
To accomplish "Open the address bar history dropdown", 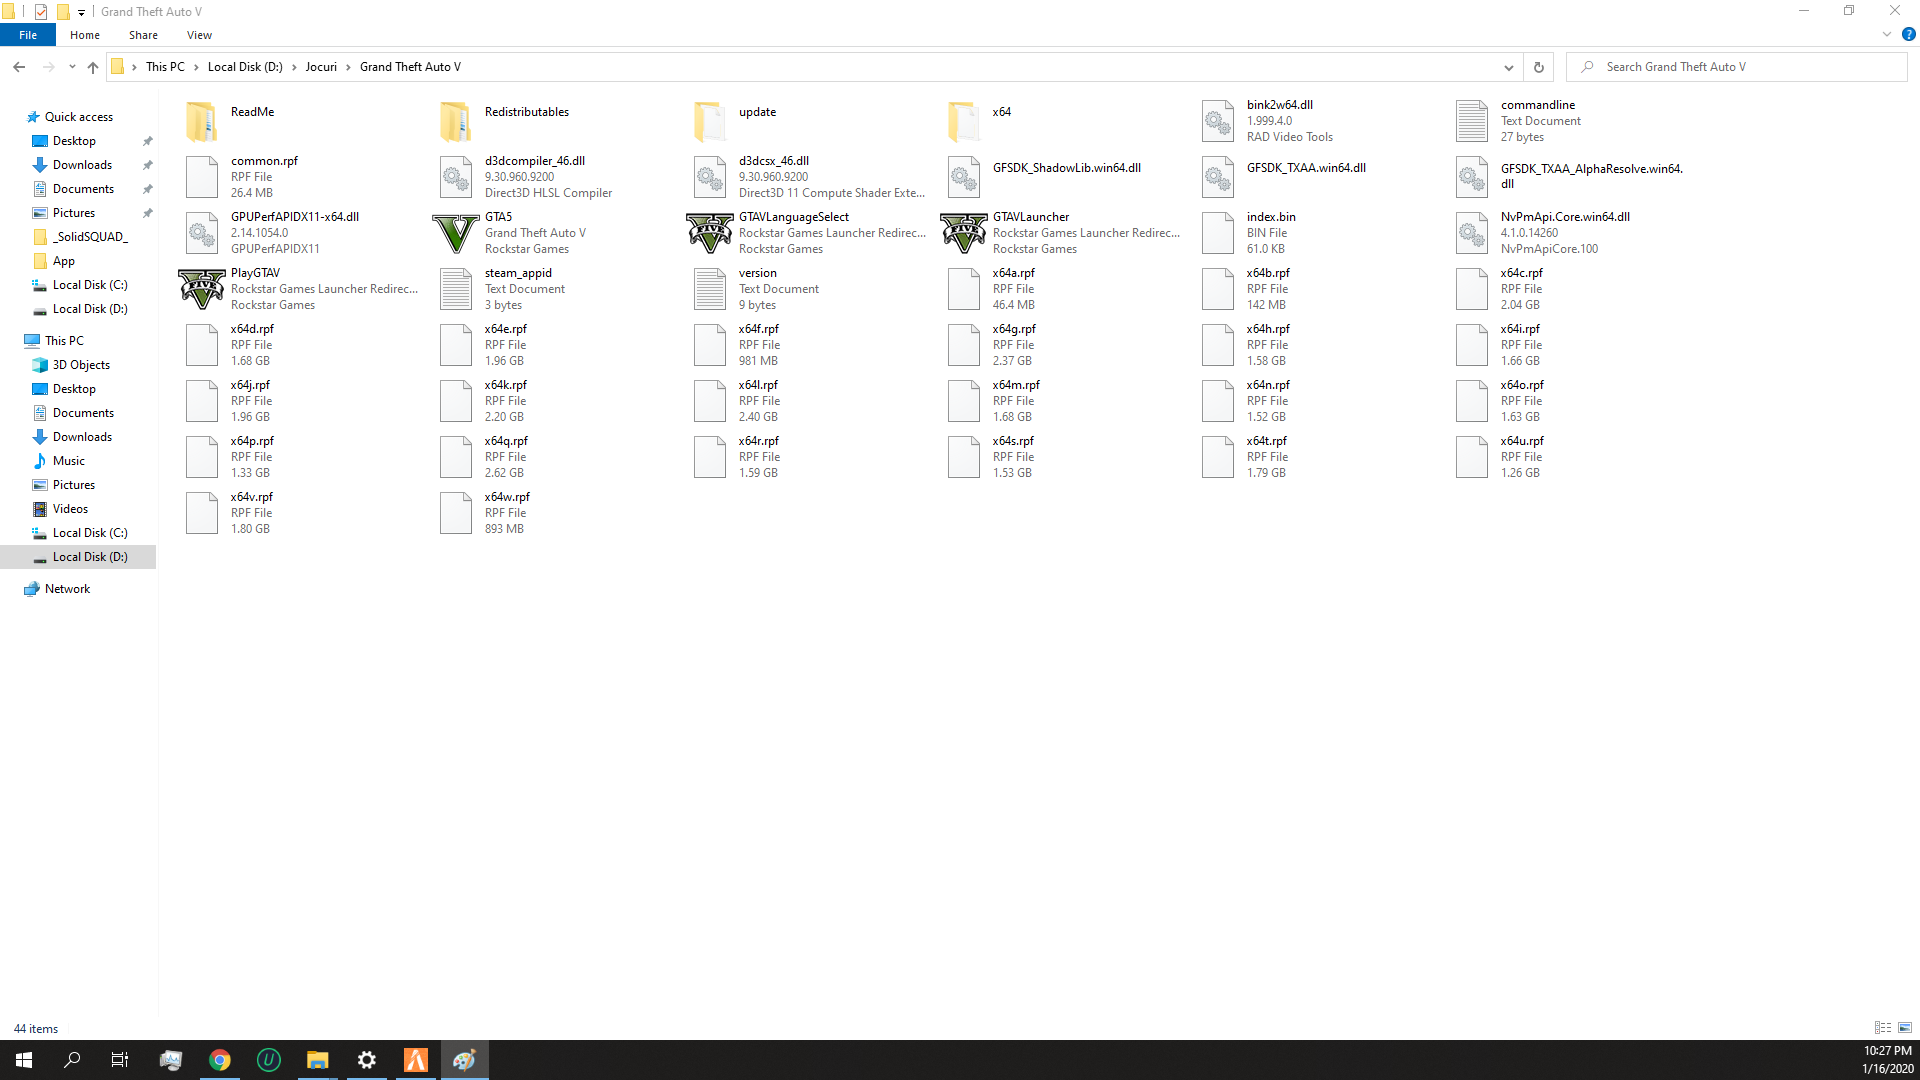I will [x=1508, y=67].
